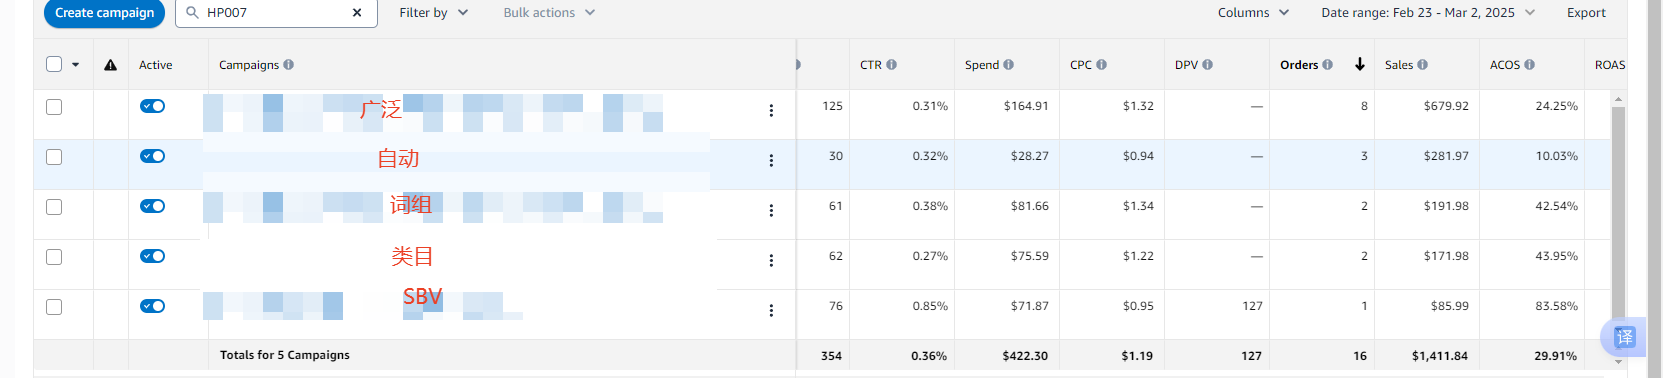Expand the Columns dropdown
1663x378 pixels.
point(1253,13)
